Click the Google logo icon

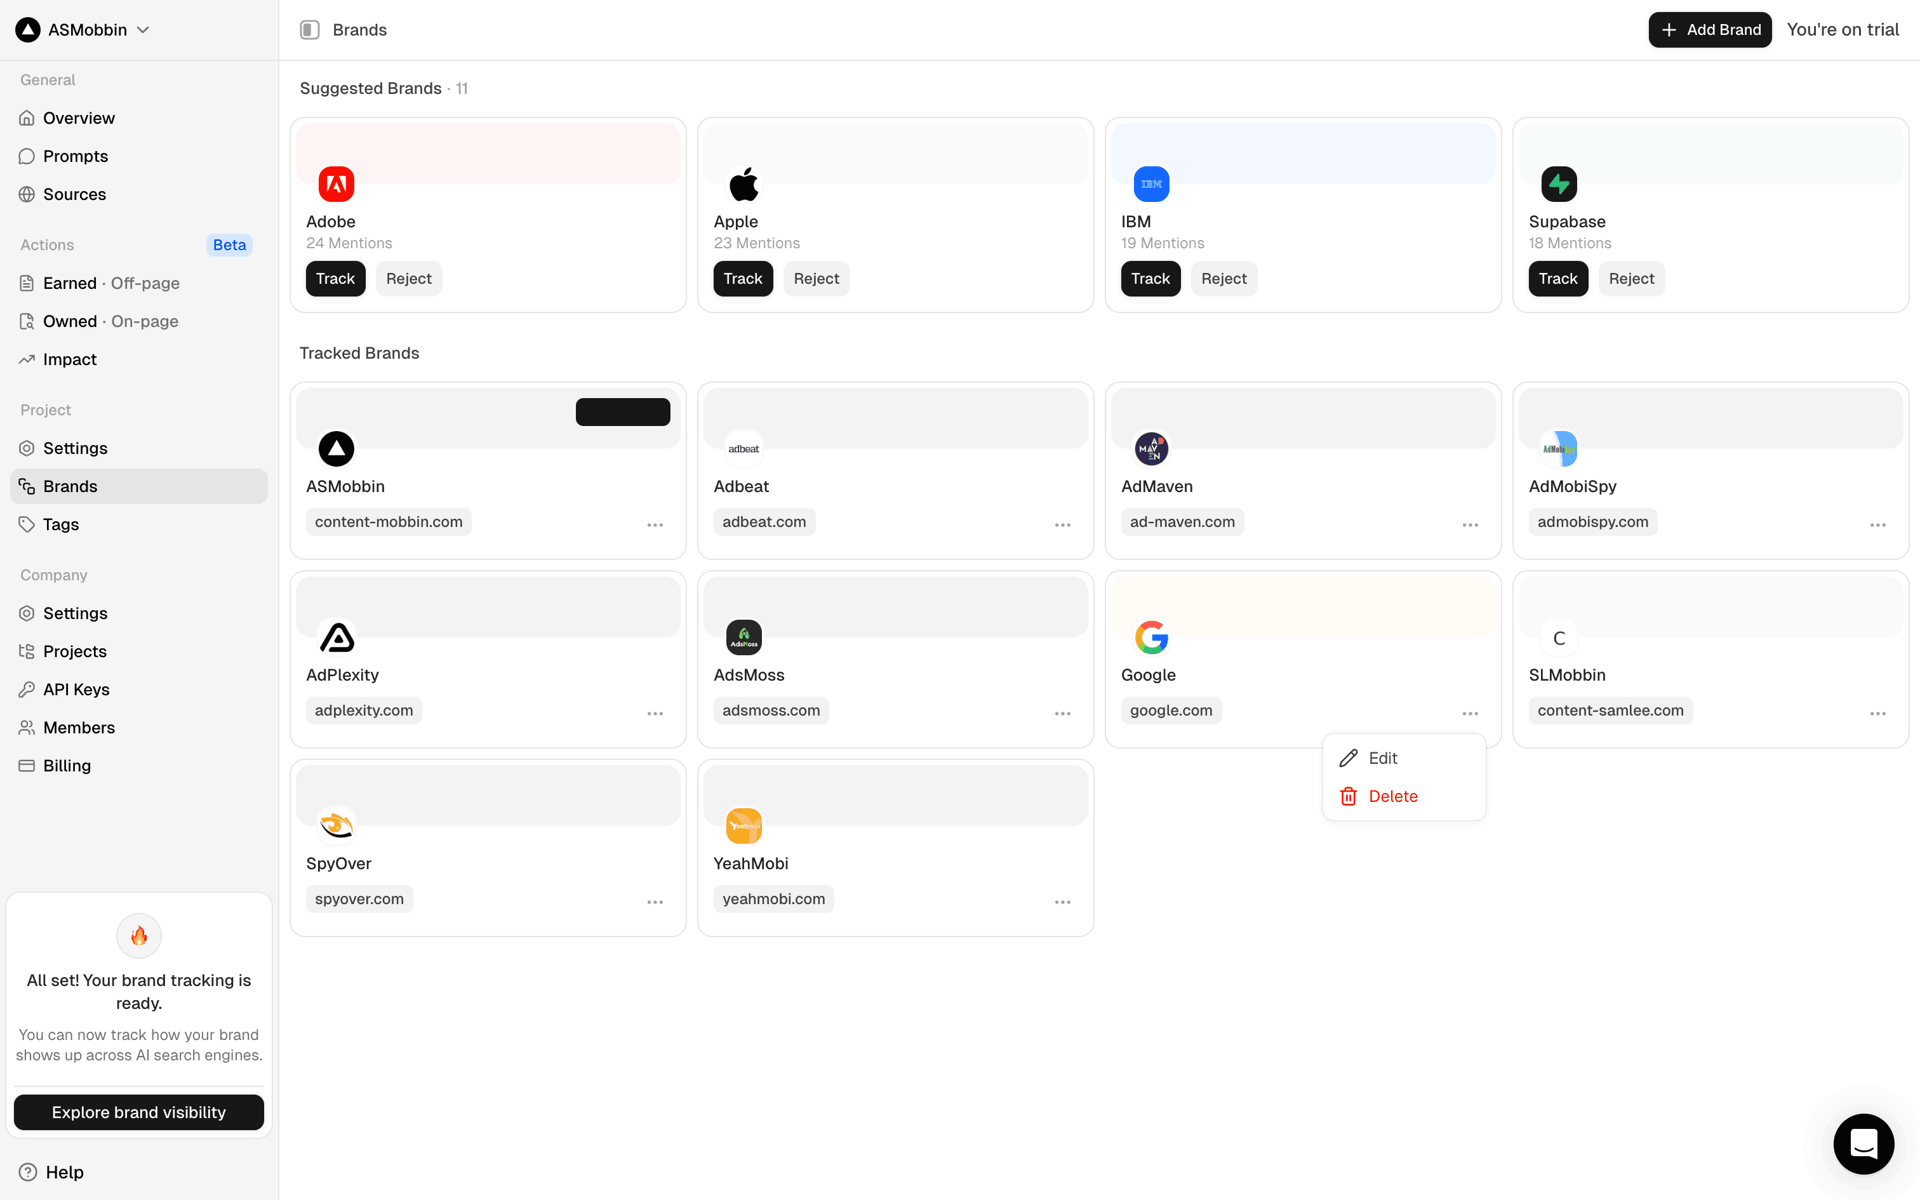click(1151, 638)
